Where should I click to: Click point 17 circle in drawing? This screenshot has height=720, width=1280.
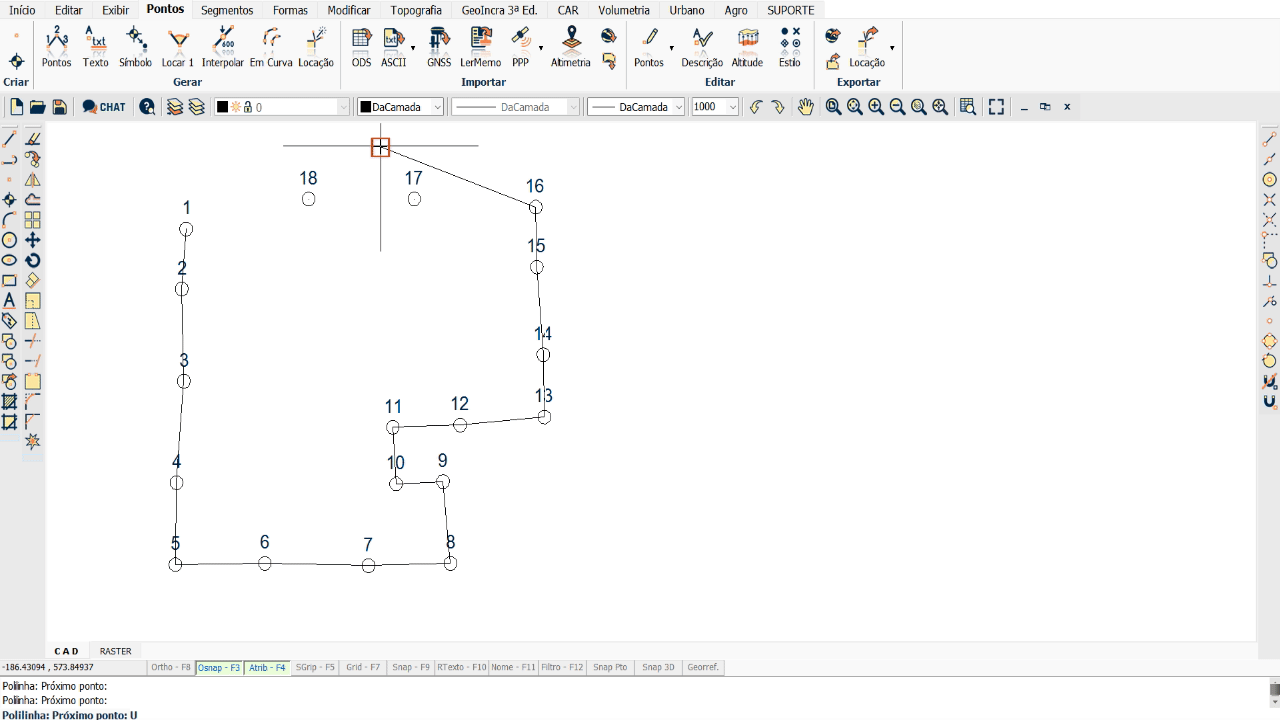click(414, 199)
